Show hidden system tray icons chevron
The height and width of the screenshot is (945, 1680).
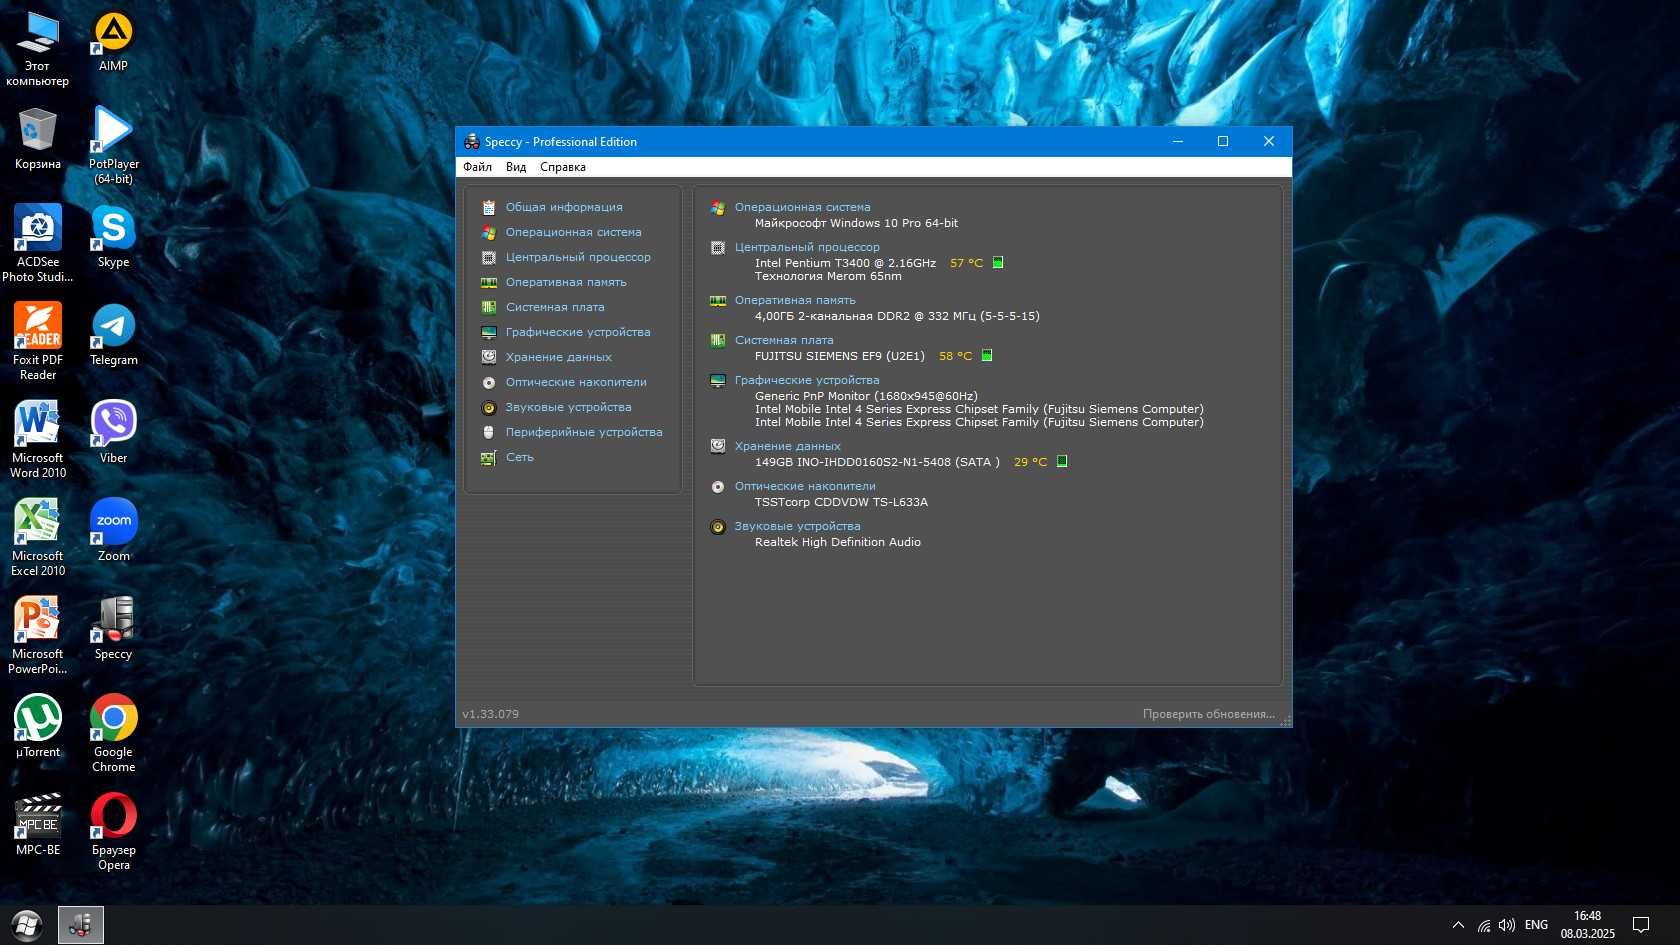click(1458, 925)
